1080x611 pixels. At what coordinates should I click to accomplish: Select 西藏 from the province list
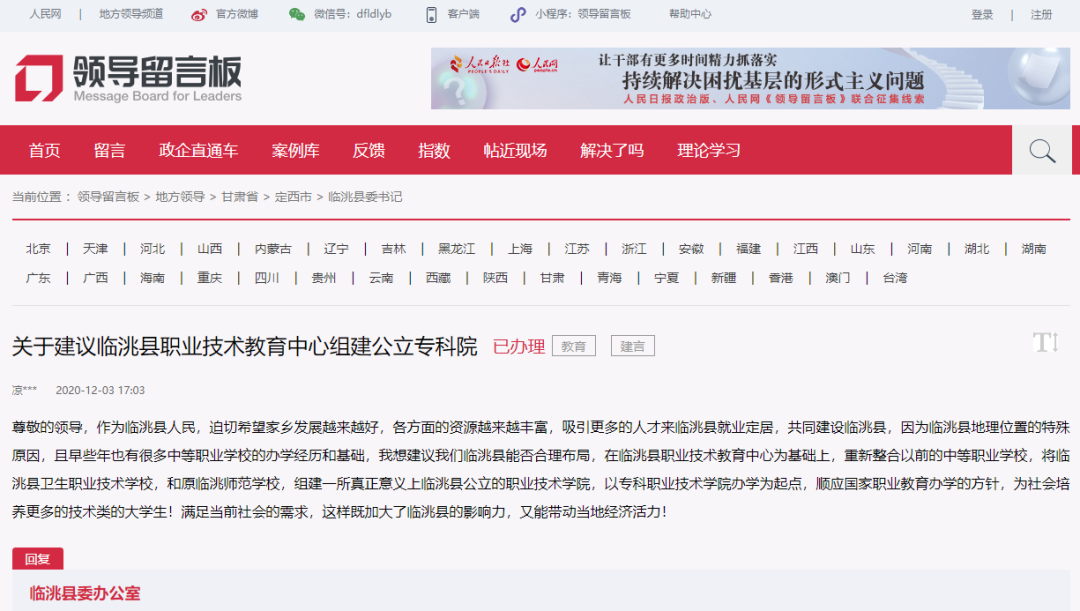click(x=438, y=278)
